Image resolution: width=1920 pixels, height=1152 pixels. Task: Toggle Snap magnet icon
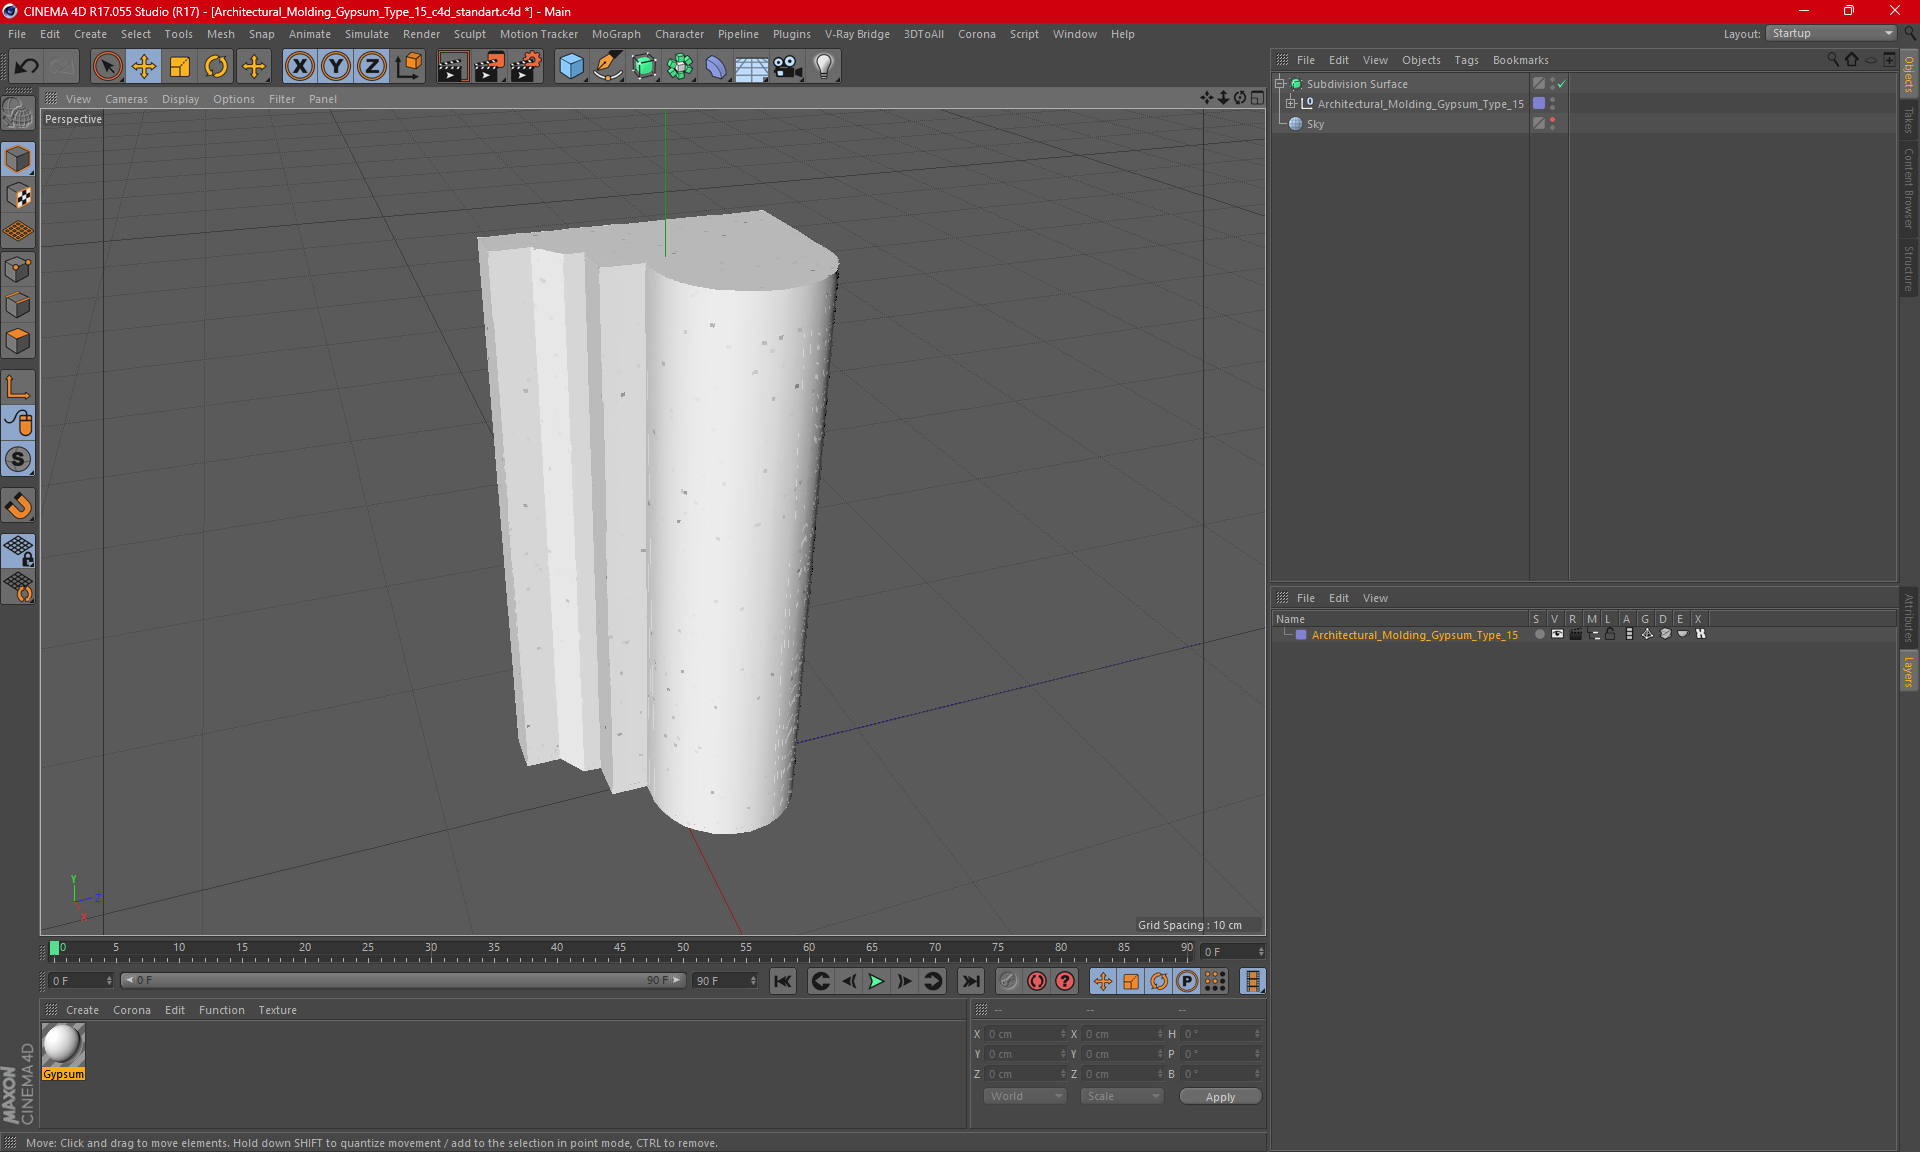pos(18,506)
